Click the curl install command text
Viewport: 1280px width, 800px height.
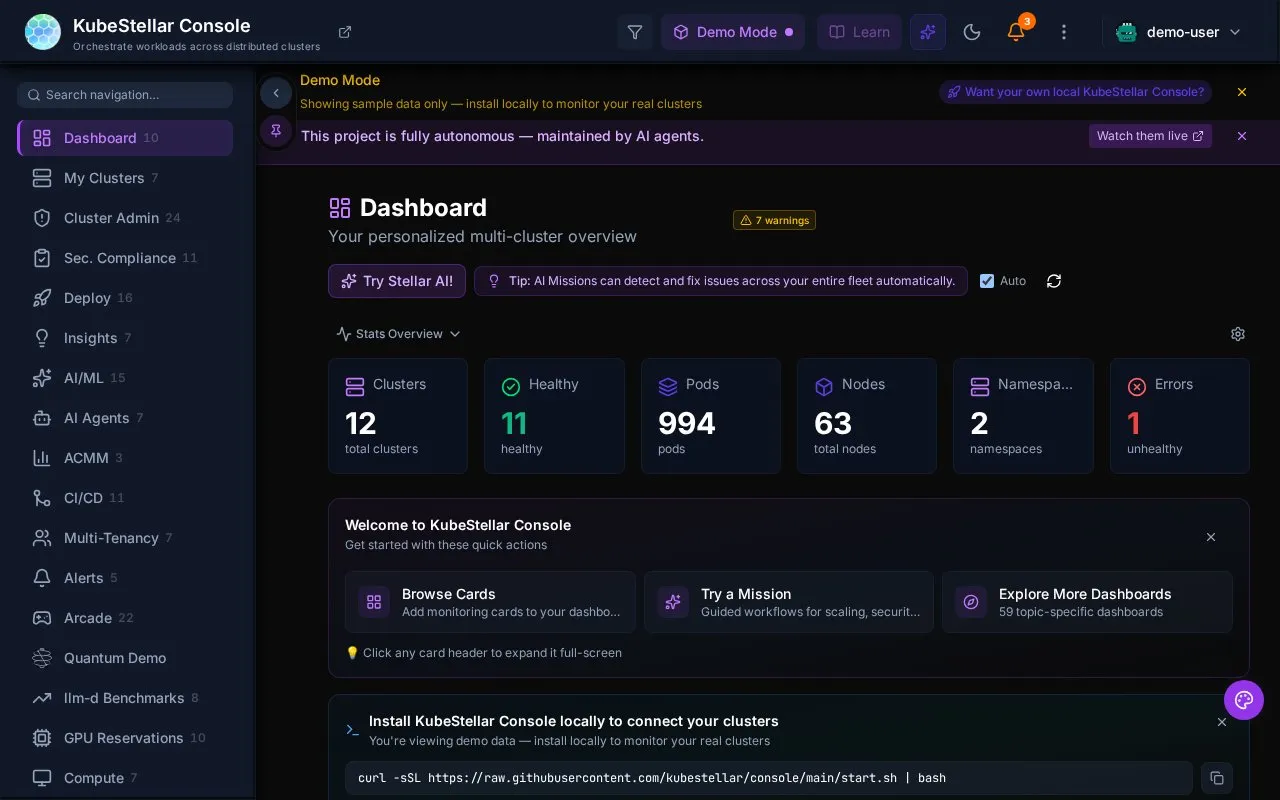[652, 778]
